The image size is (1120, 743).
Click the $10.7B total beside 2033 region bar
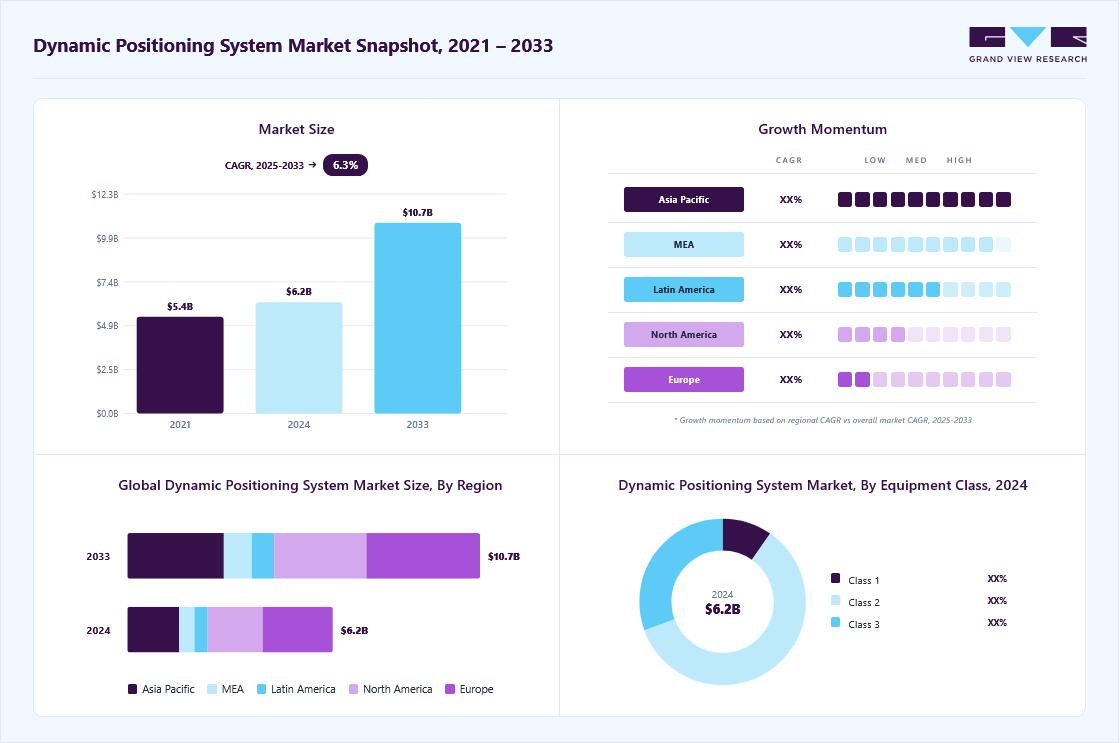pos(504,557)
